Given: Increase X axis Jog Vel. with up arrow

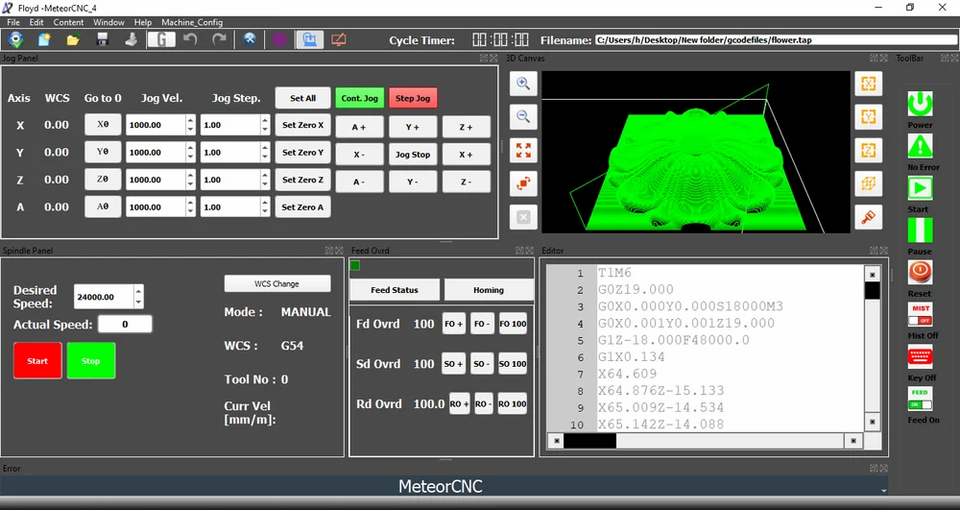Looking at the screenshot, I should [190, 121].
